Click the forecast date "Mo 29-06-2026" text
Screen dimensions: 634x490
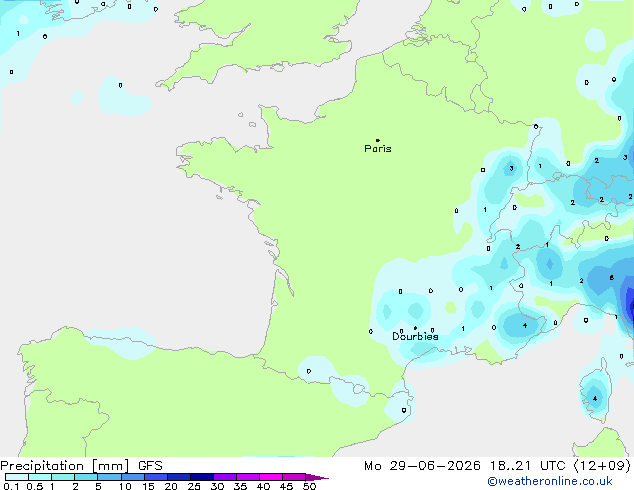coord(422,466)
